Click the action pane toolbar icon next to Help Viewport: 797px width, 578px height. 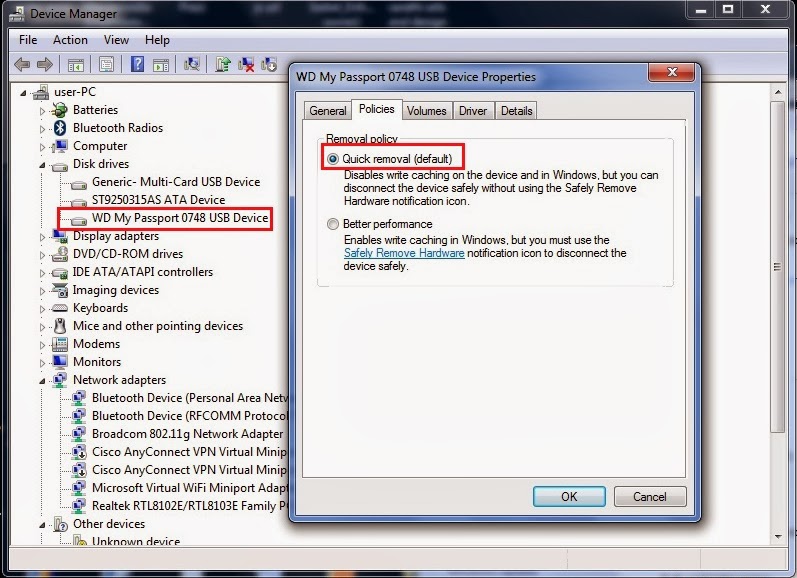click(161, 65)
